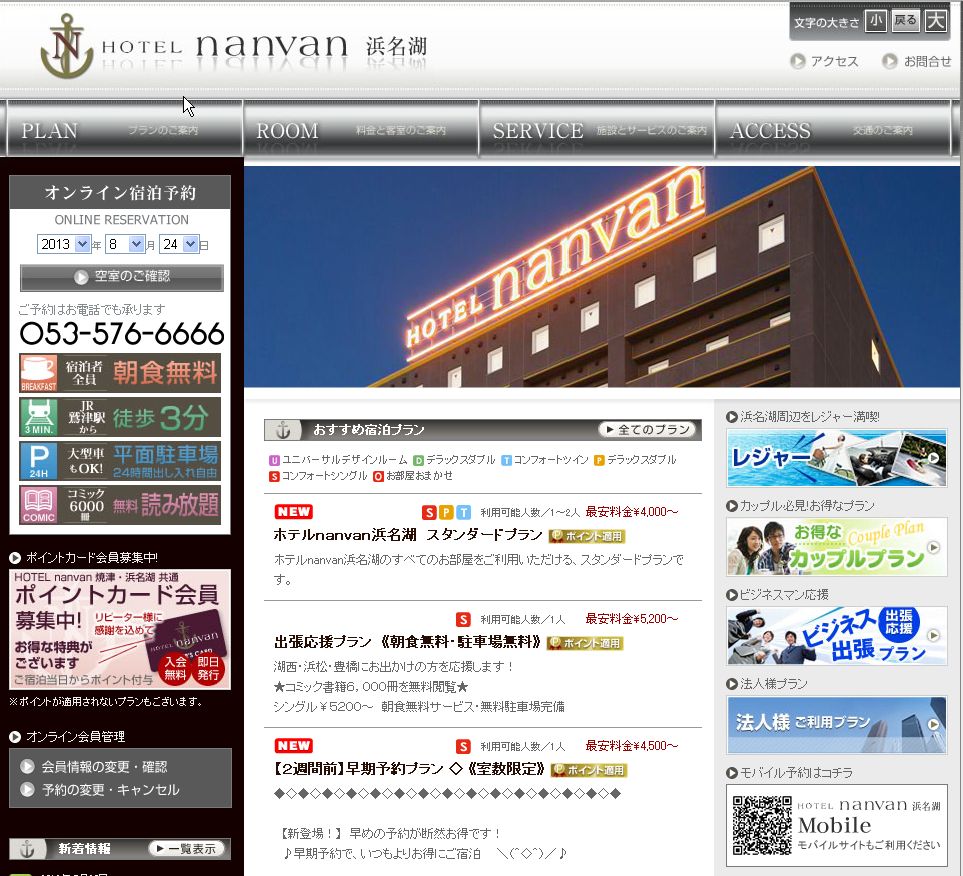The image size is (963, 876).
Task: Click 空室のご確認 availability button
Action: (122, 277)
